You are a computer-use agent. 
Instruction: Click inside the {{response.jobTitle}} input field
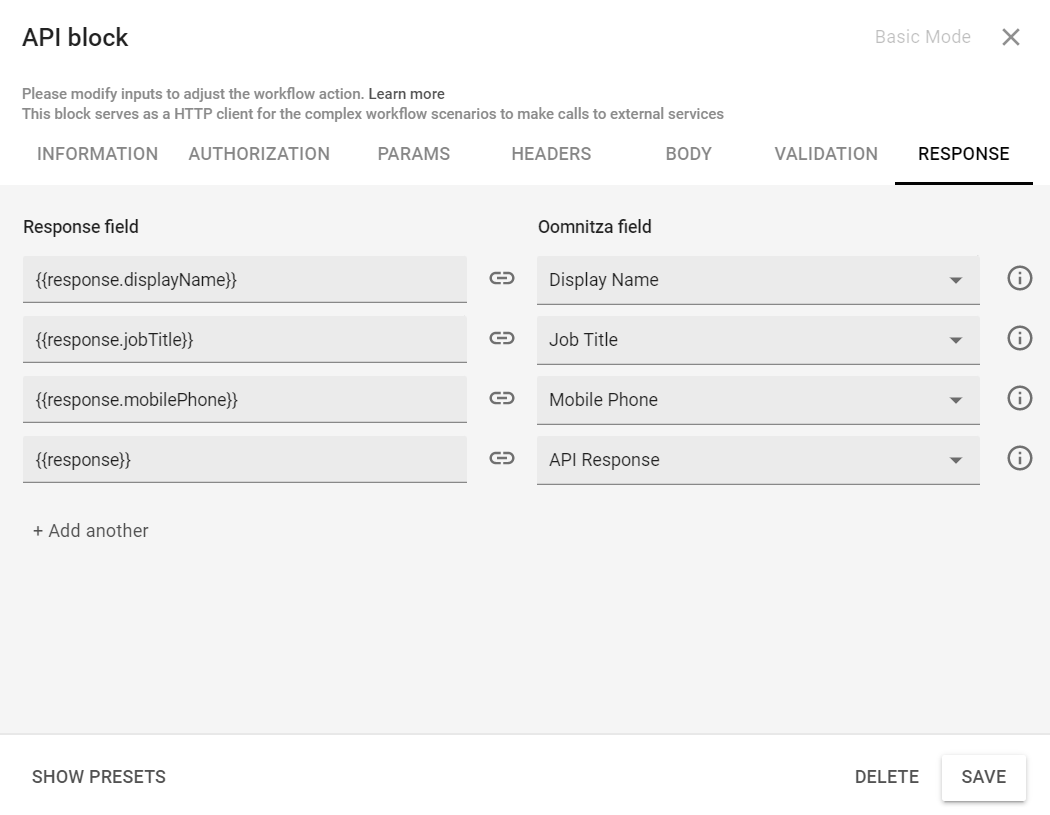coord(245,339)
